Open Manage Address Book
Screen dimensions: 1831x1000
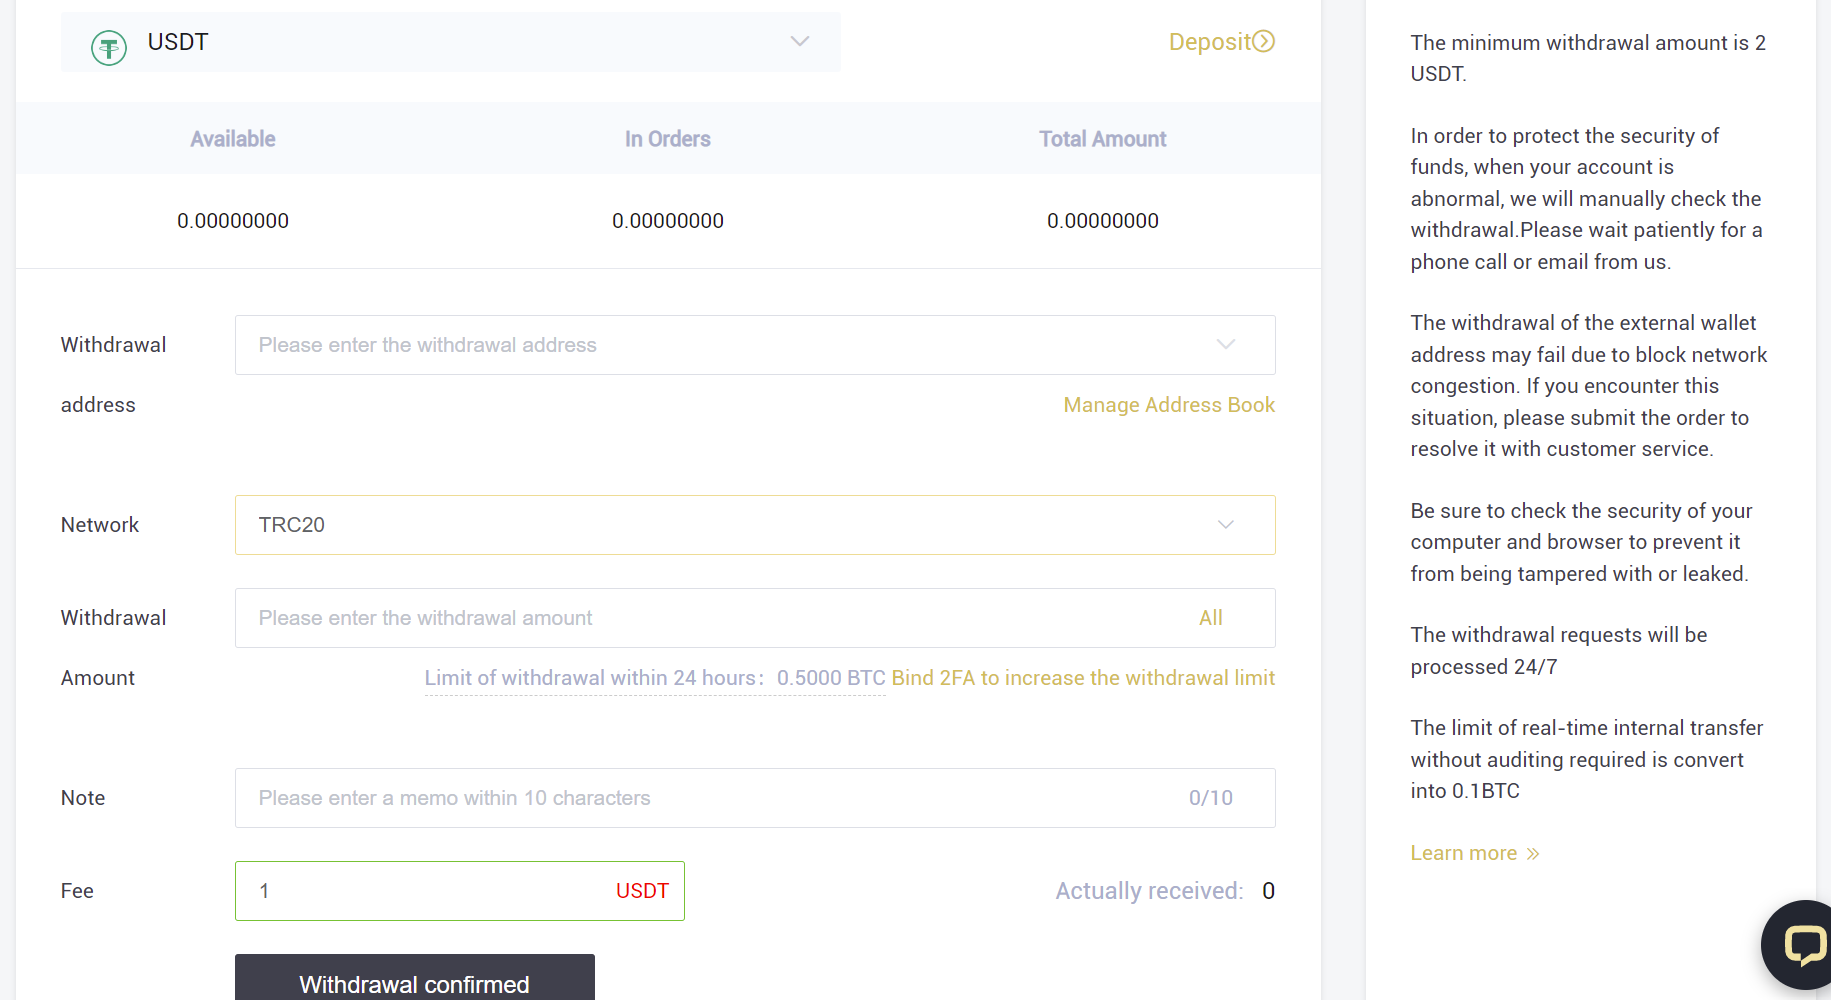pos(1168,405)
